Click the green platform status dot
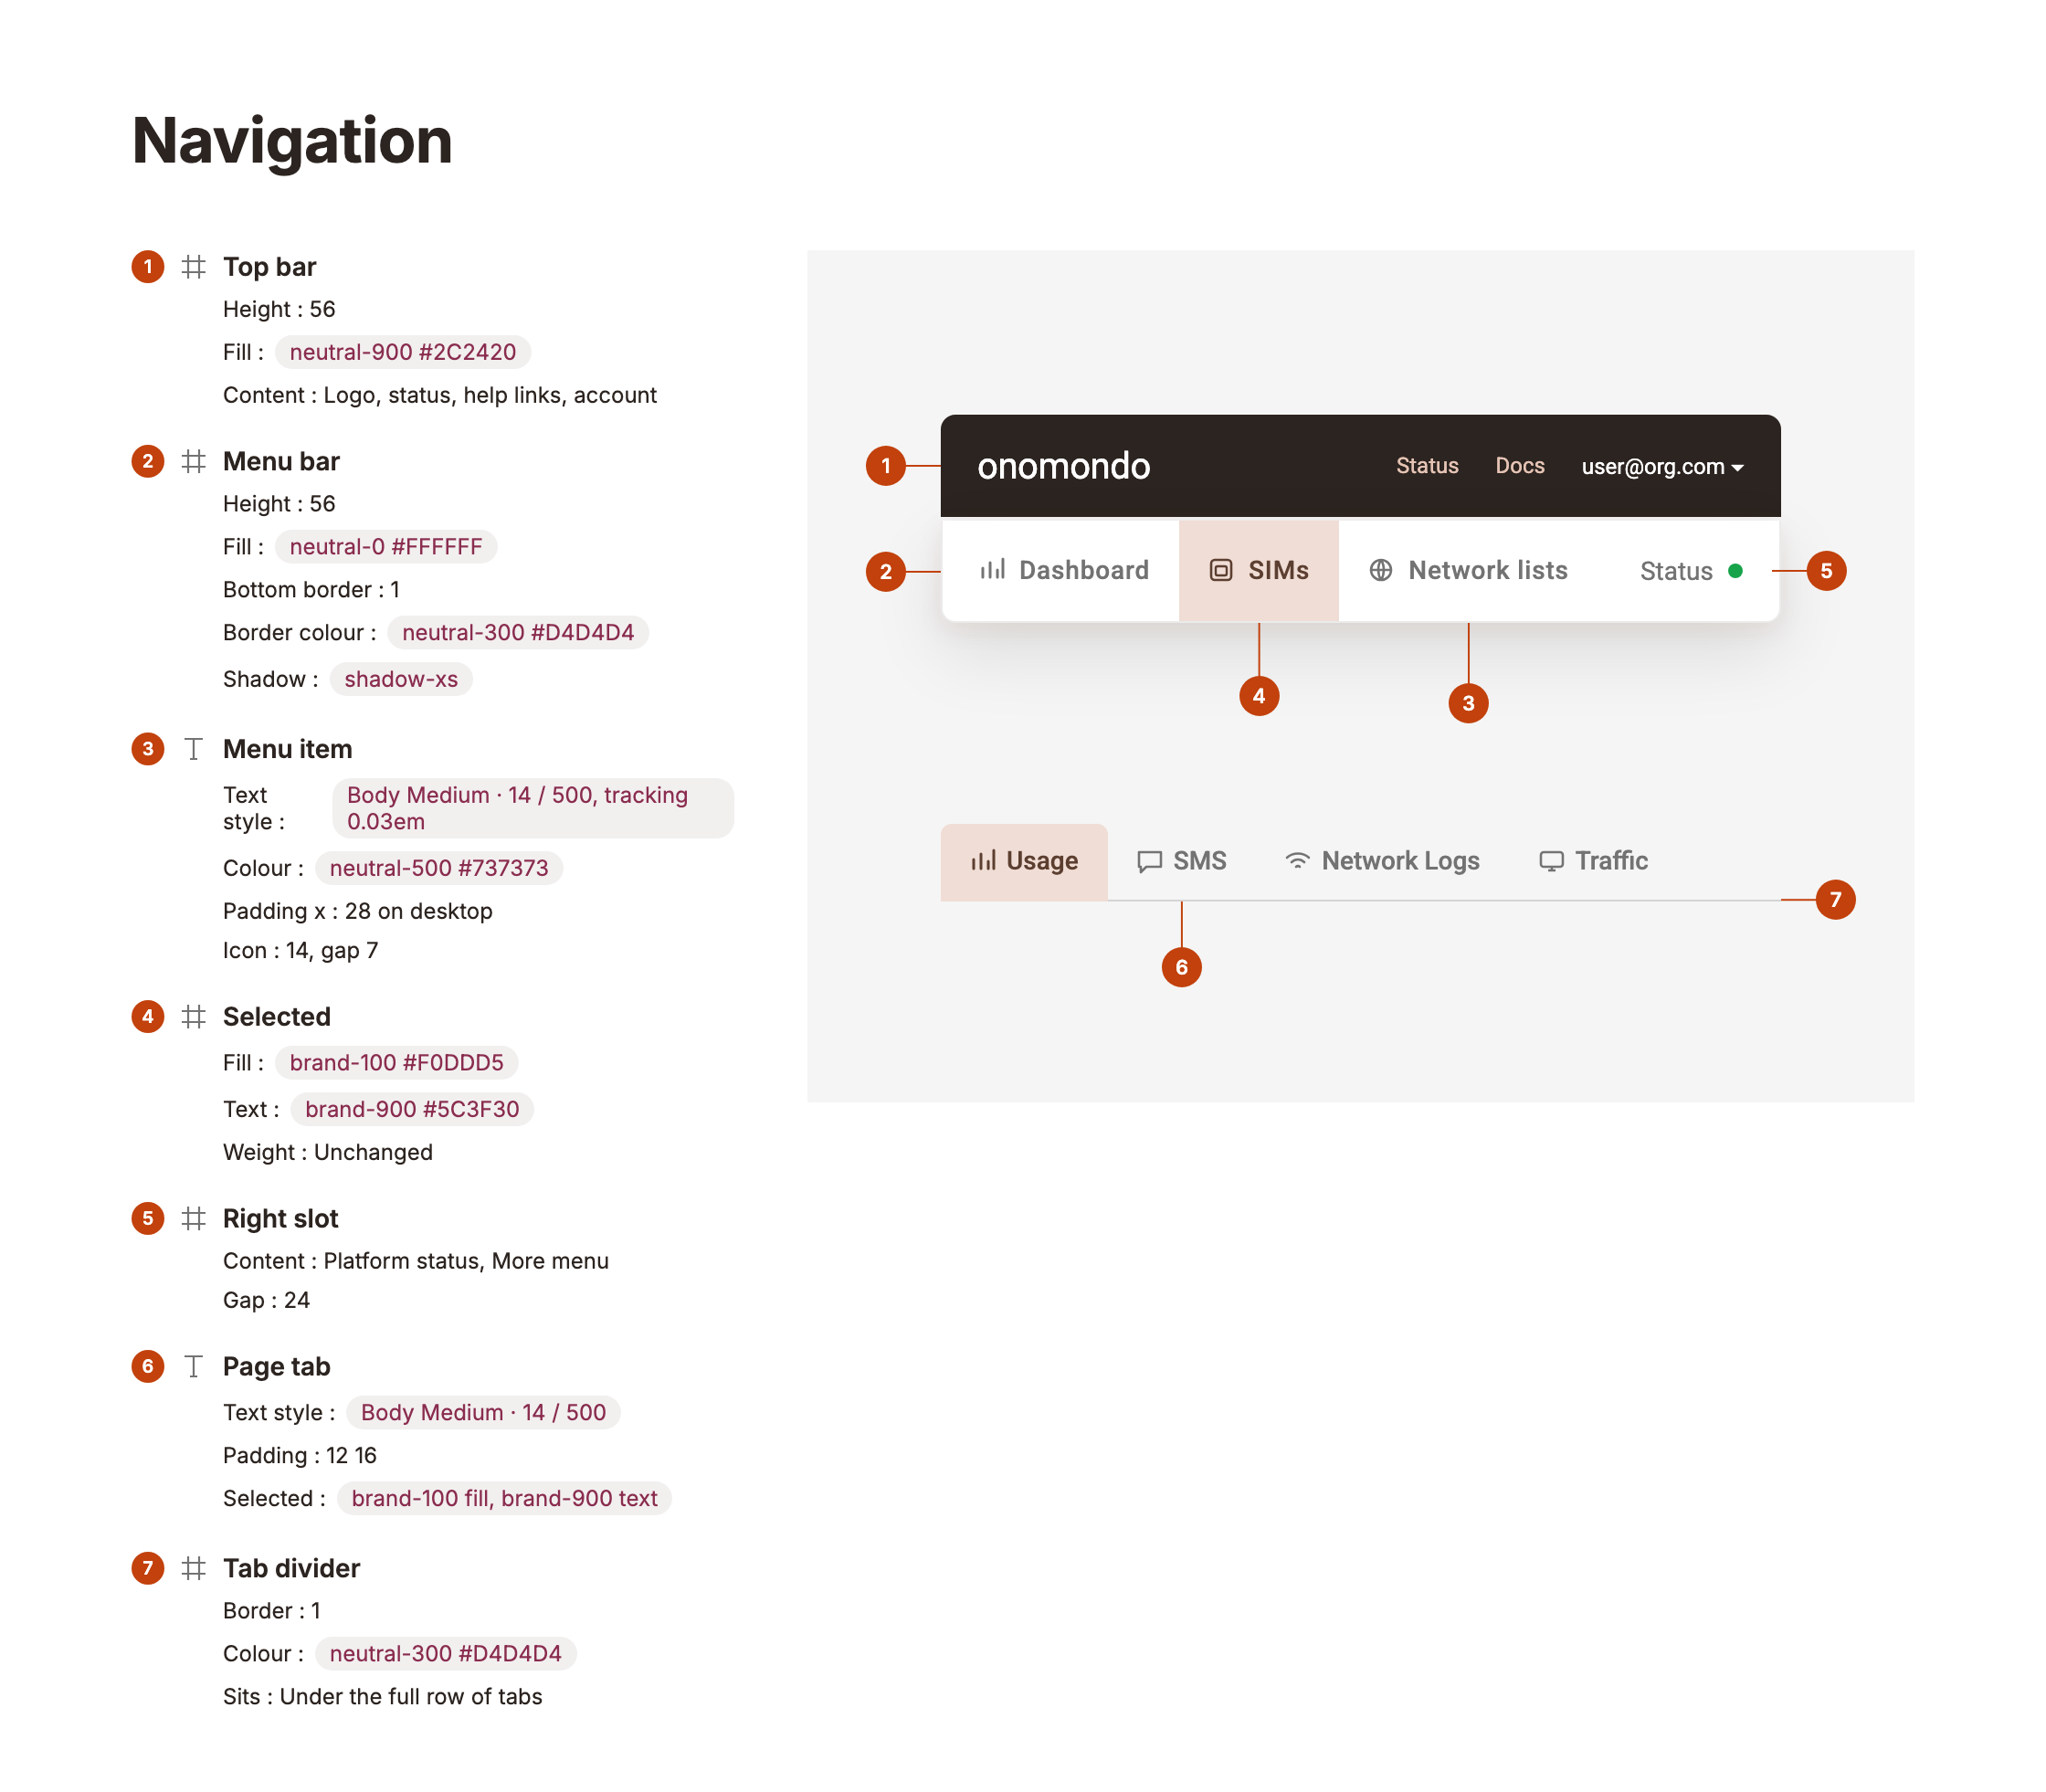The width and height of the screenshot is (2046, 1792). [1735, 571]
